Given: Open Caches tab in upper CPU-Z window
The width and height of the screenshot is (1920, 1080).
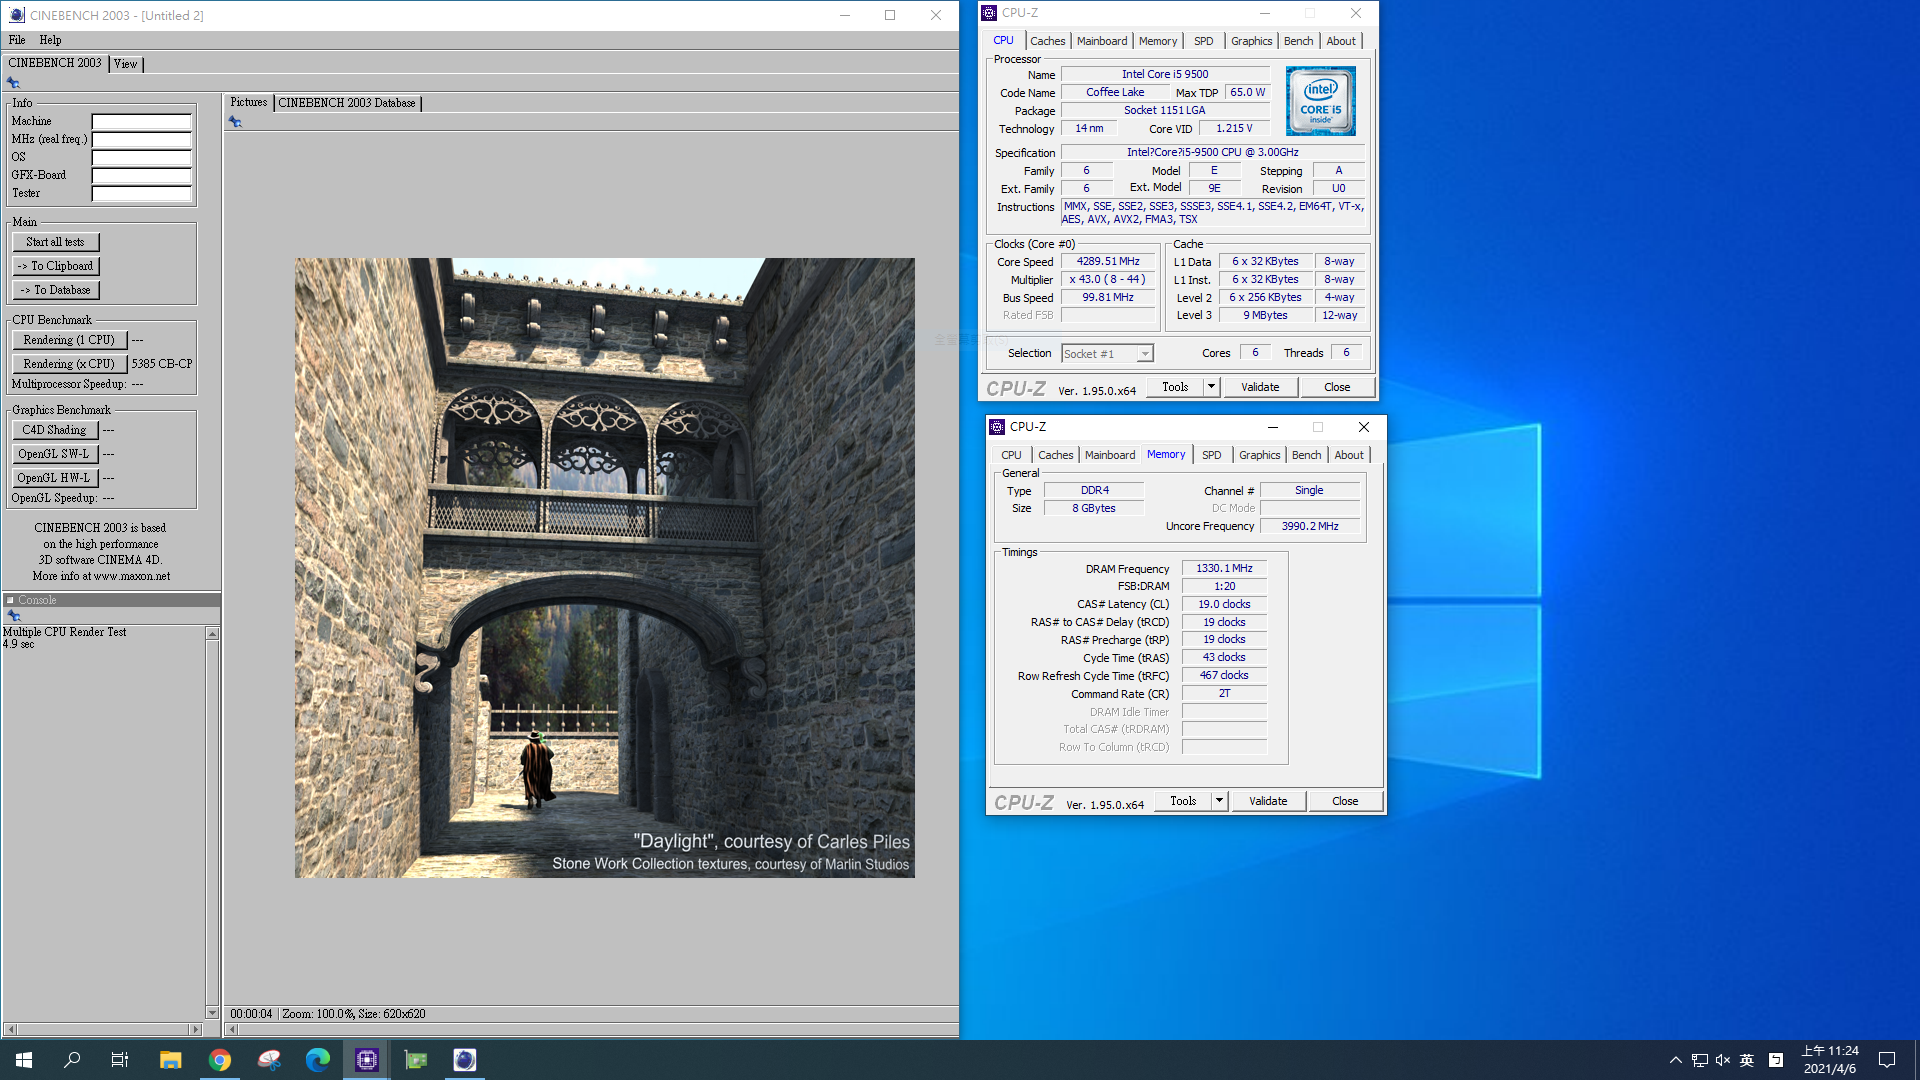Looking at the screenshot, I should [1047, 41].
